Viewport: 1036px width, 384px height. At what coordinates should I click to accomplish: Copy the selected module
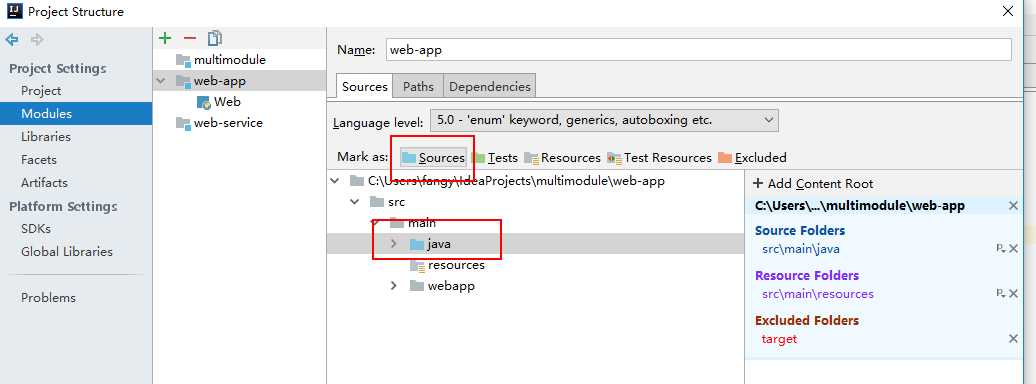(x=215, y=38)
